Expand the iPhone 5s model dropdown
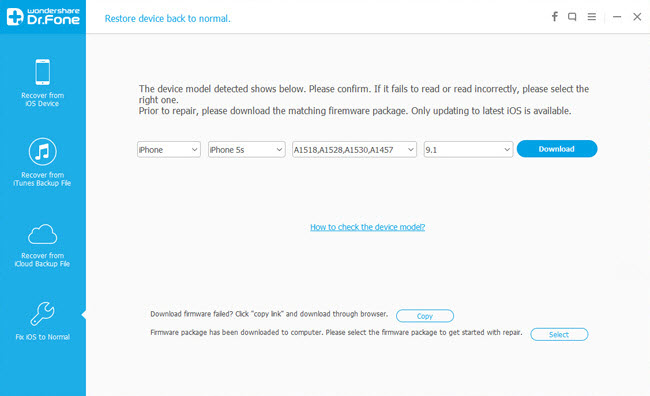The image size is (650, 396). click(x=247, y=149)
